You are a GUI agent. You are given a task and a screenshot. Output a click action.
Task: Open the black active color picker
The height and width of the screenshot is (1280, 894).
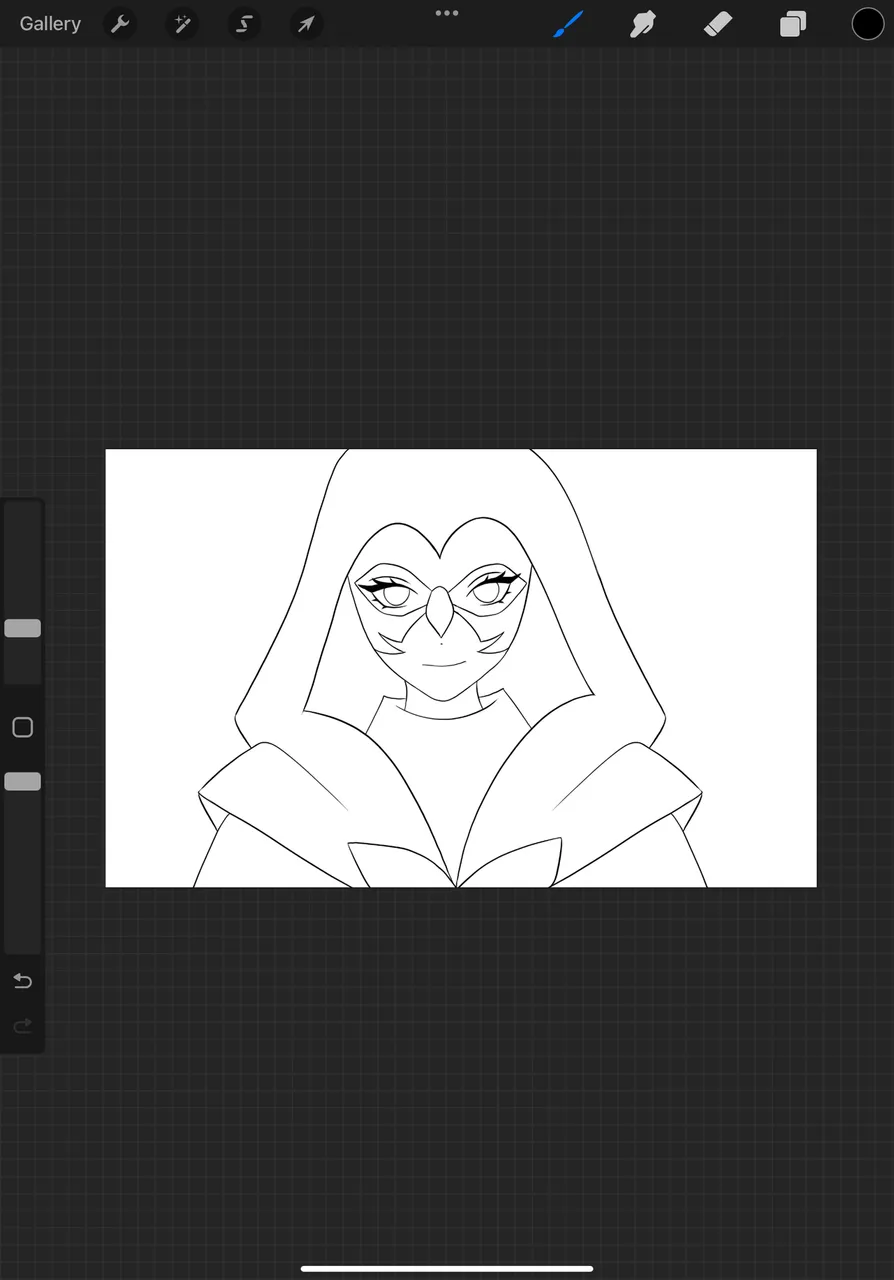coord(867,24)
